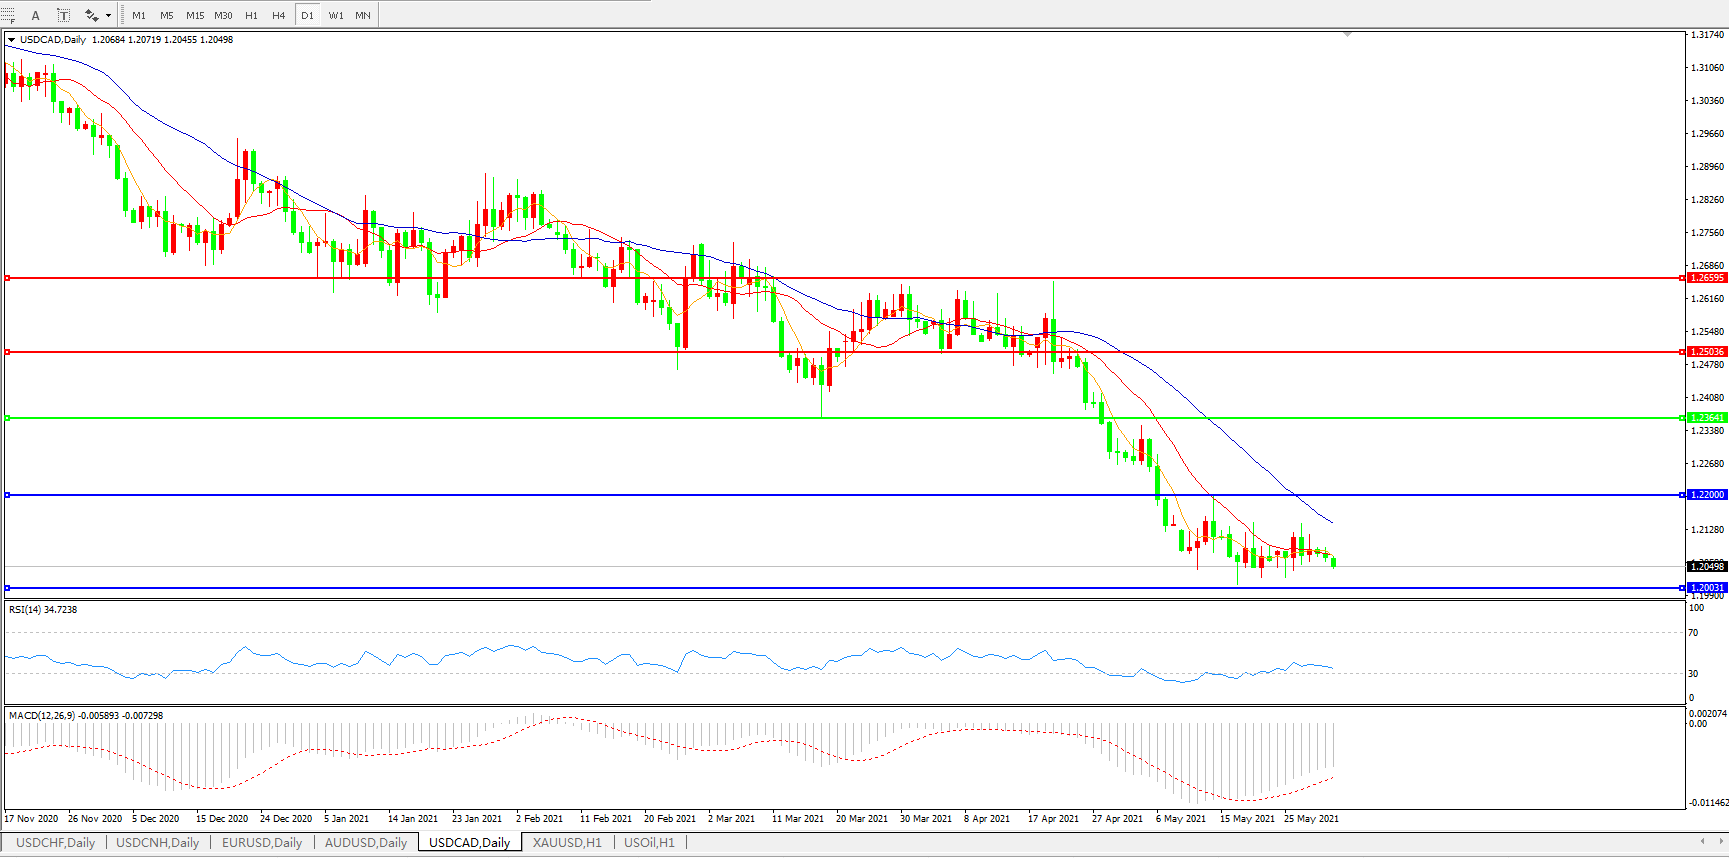Click the RSI(14) indicator label
1729x858 pixels.
(x=42, y=609)
